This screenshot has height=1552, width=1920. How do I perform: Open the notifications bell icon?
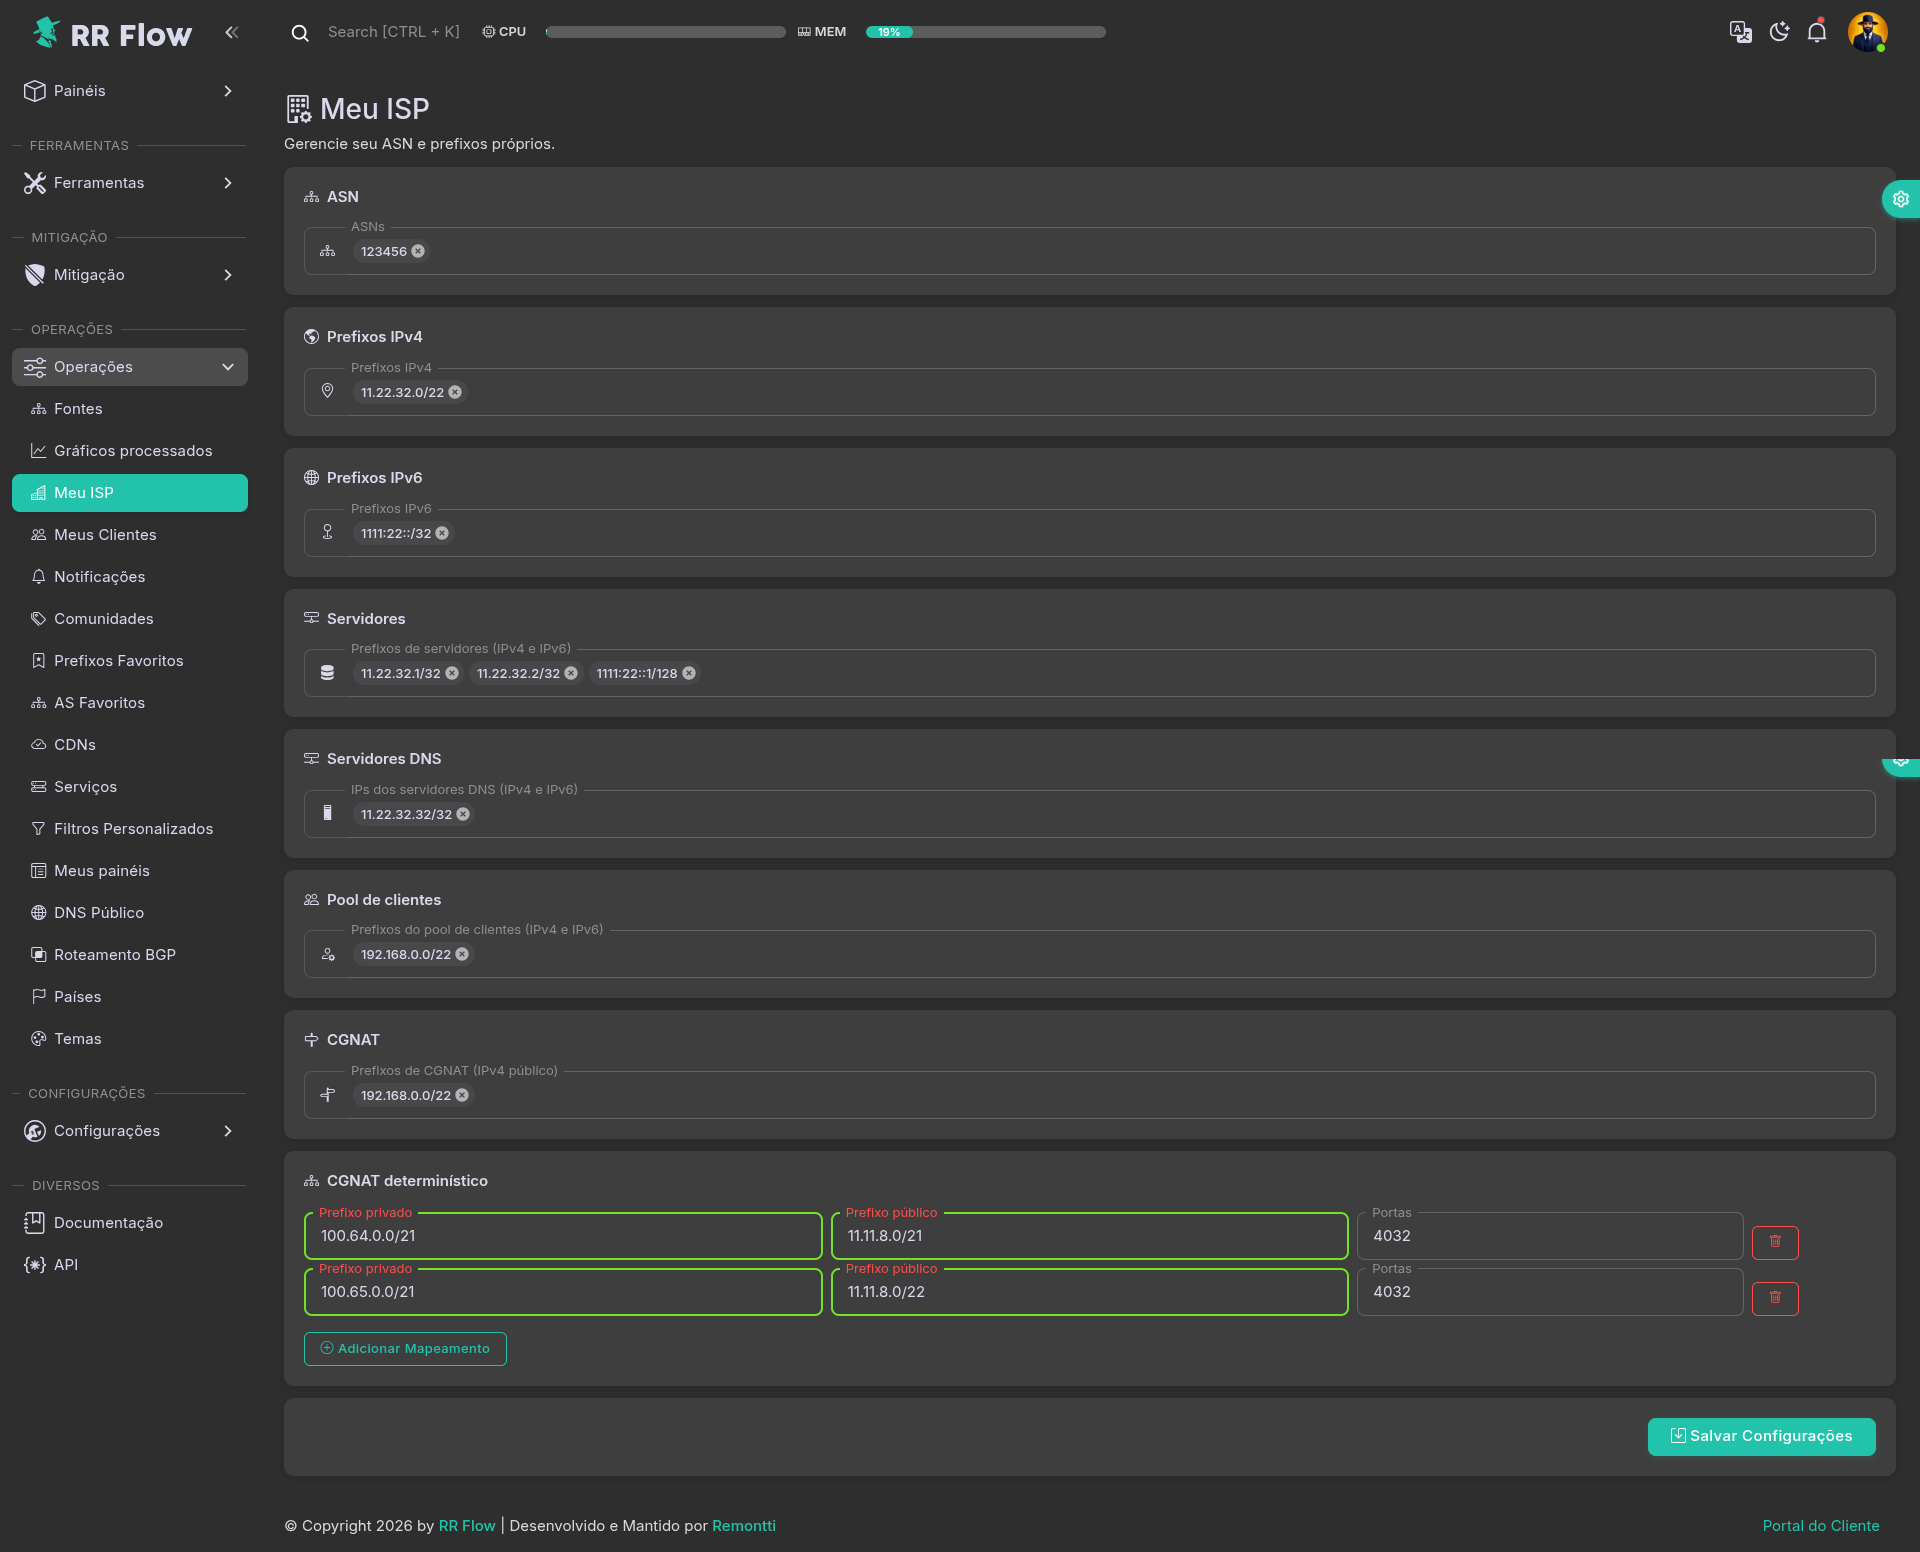pos(1817,32)
